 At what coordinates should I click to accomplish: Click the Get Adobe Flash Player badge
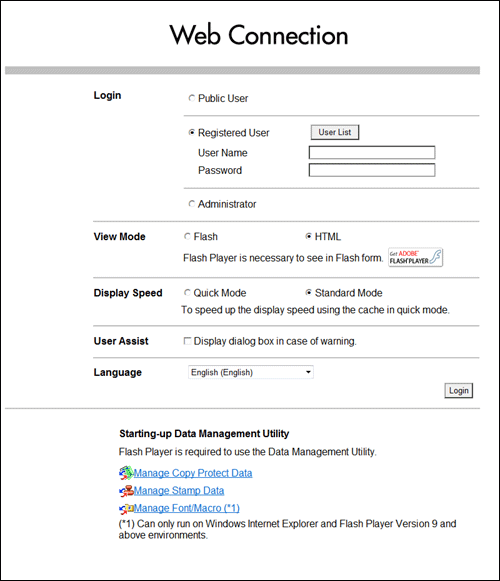point(415,257)
